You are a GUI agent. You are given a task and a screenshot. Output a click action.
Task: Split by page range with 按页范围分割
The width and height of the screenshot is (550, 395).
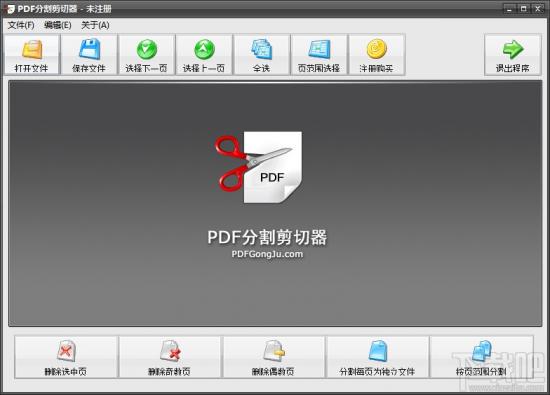tap(481, 357)
